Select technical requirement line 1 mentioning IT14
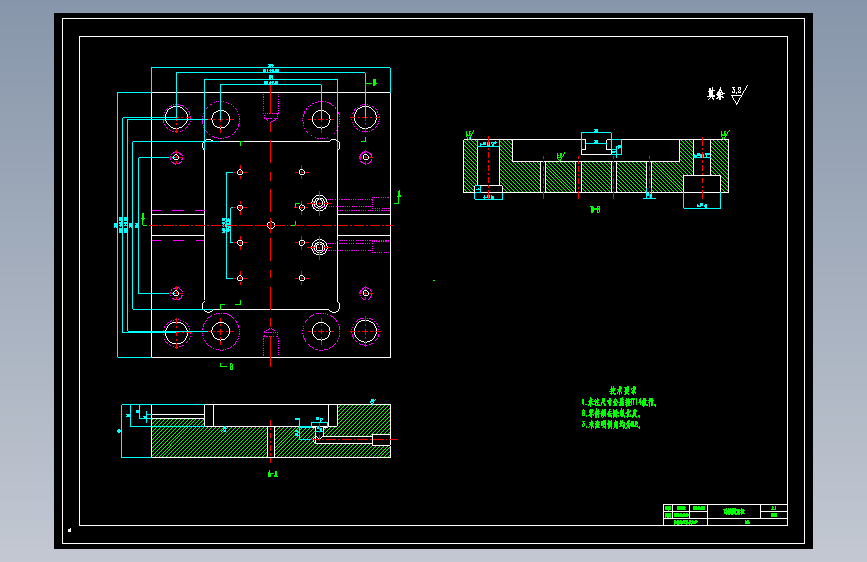 coord(619,402)
